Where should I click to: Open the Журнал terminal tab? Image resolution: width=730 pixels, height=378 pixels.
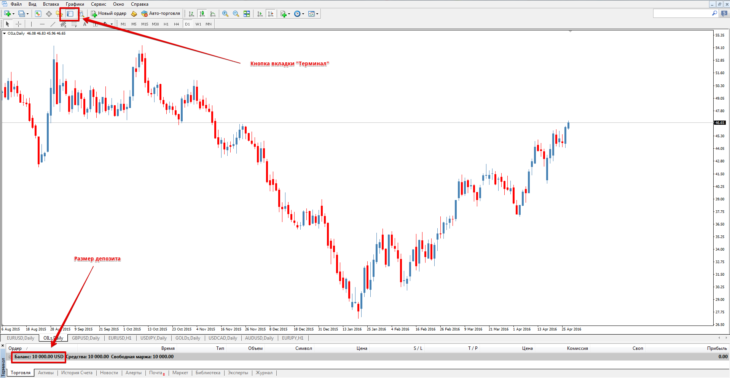264,373
